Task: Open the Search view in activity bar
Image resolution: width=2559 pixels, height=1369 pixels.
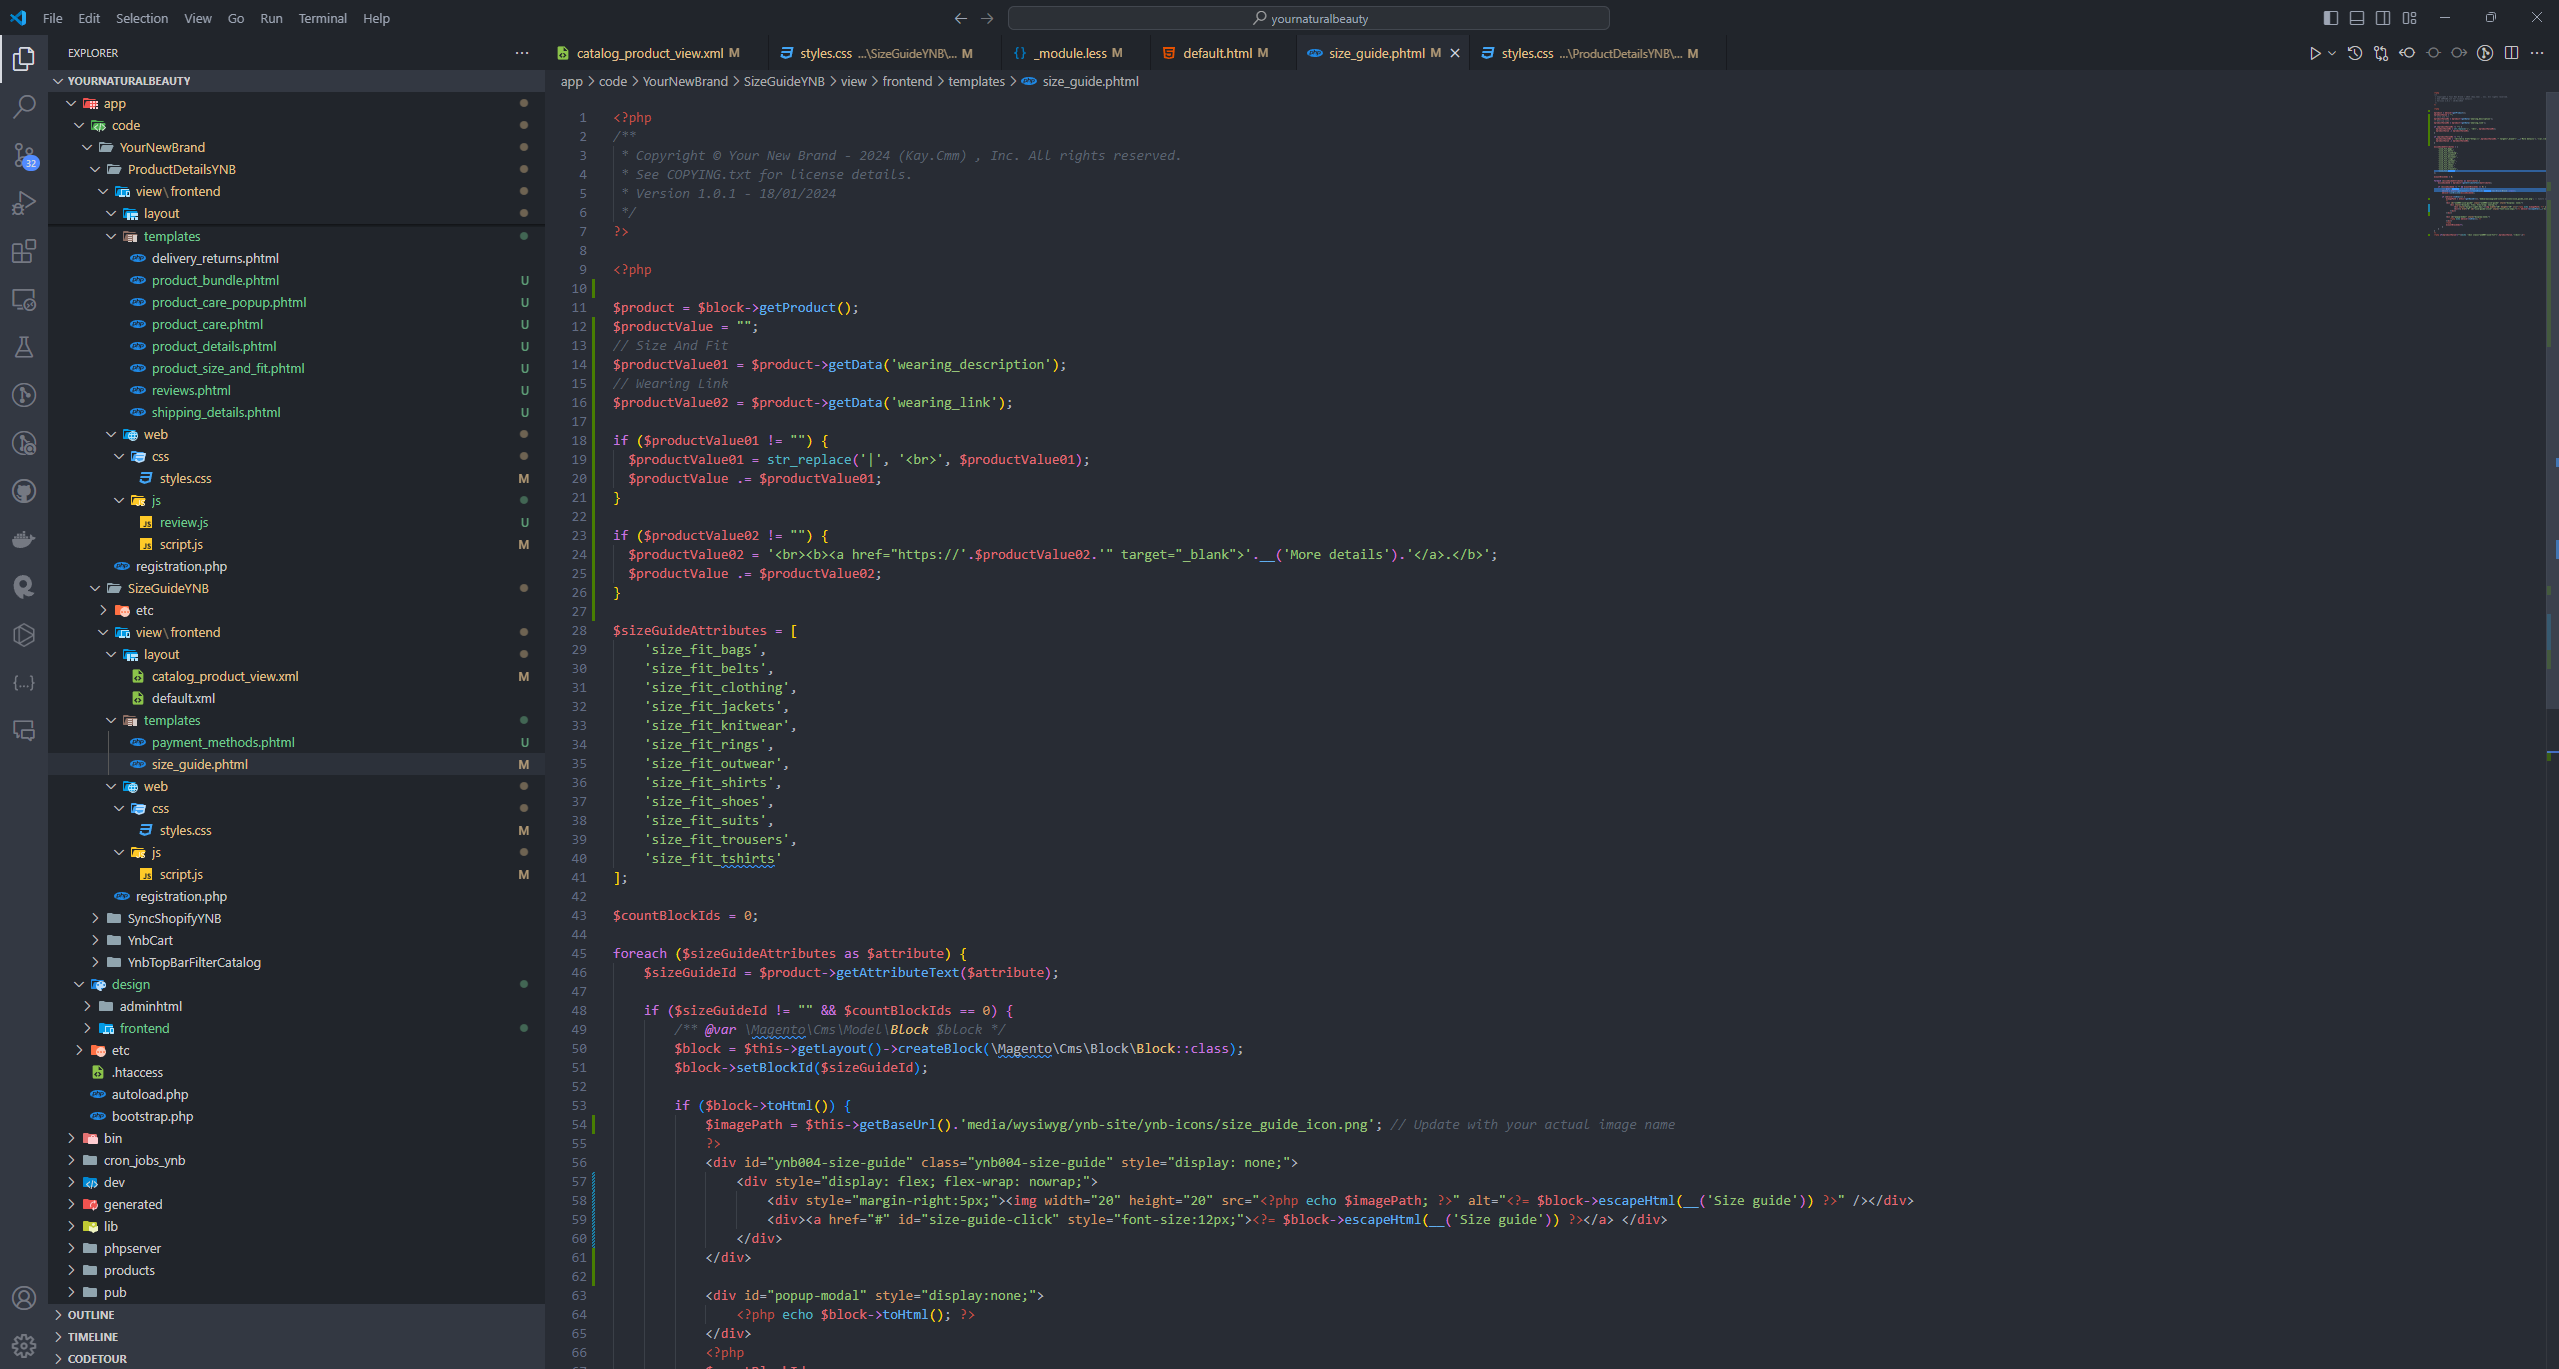Action: tap(24, 106)
